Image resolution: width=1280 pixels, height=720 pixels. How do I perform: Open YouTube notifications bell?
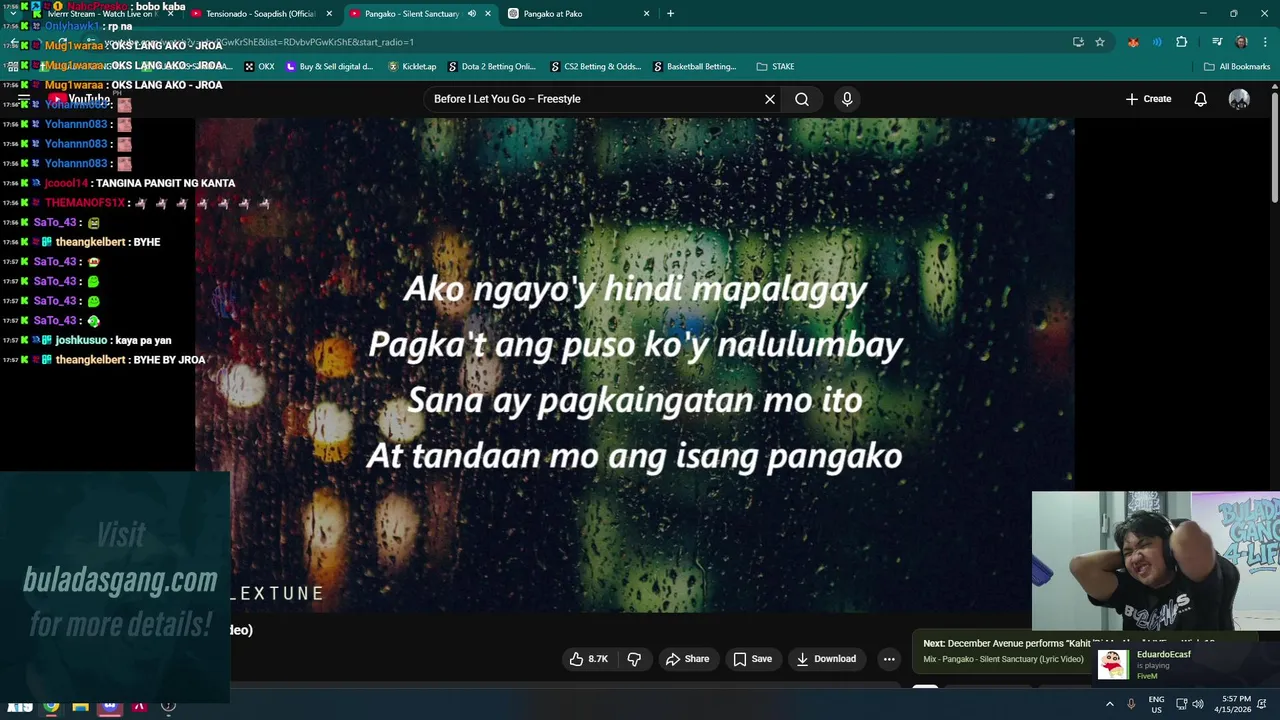[x=1200, y=99]
